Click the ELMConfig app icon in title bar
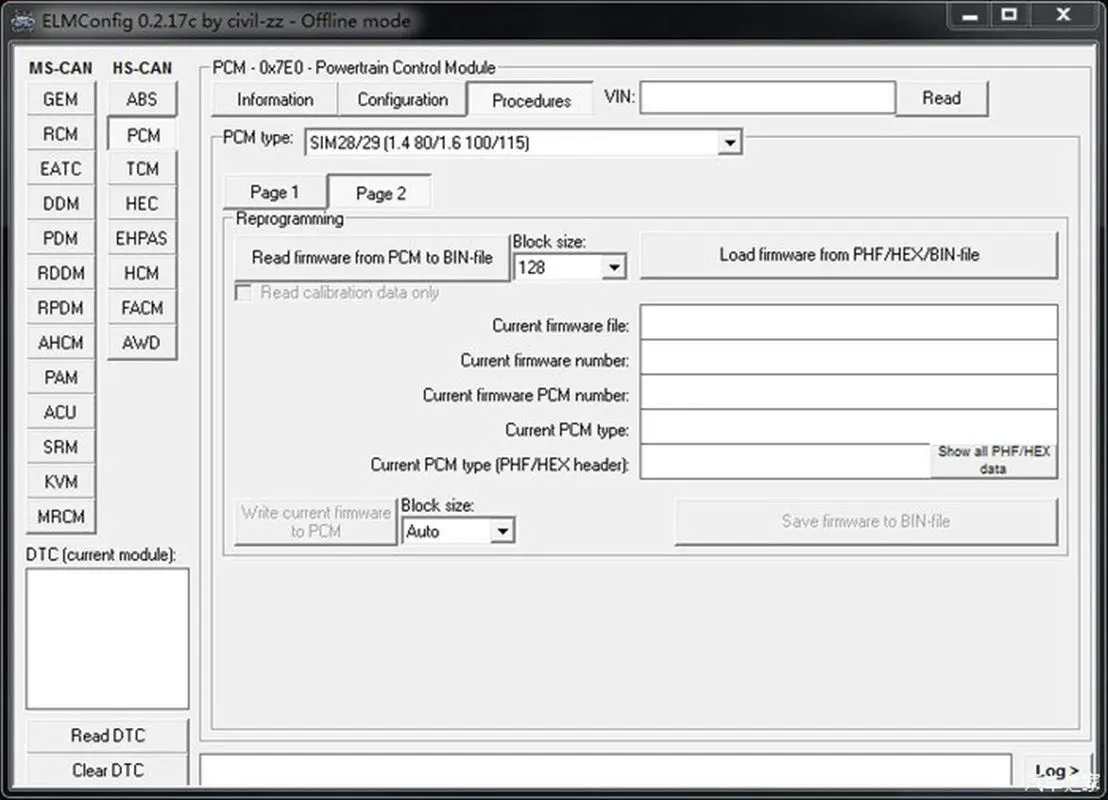 [x=22, y=21]
